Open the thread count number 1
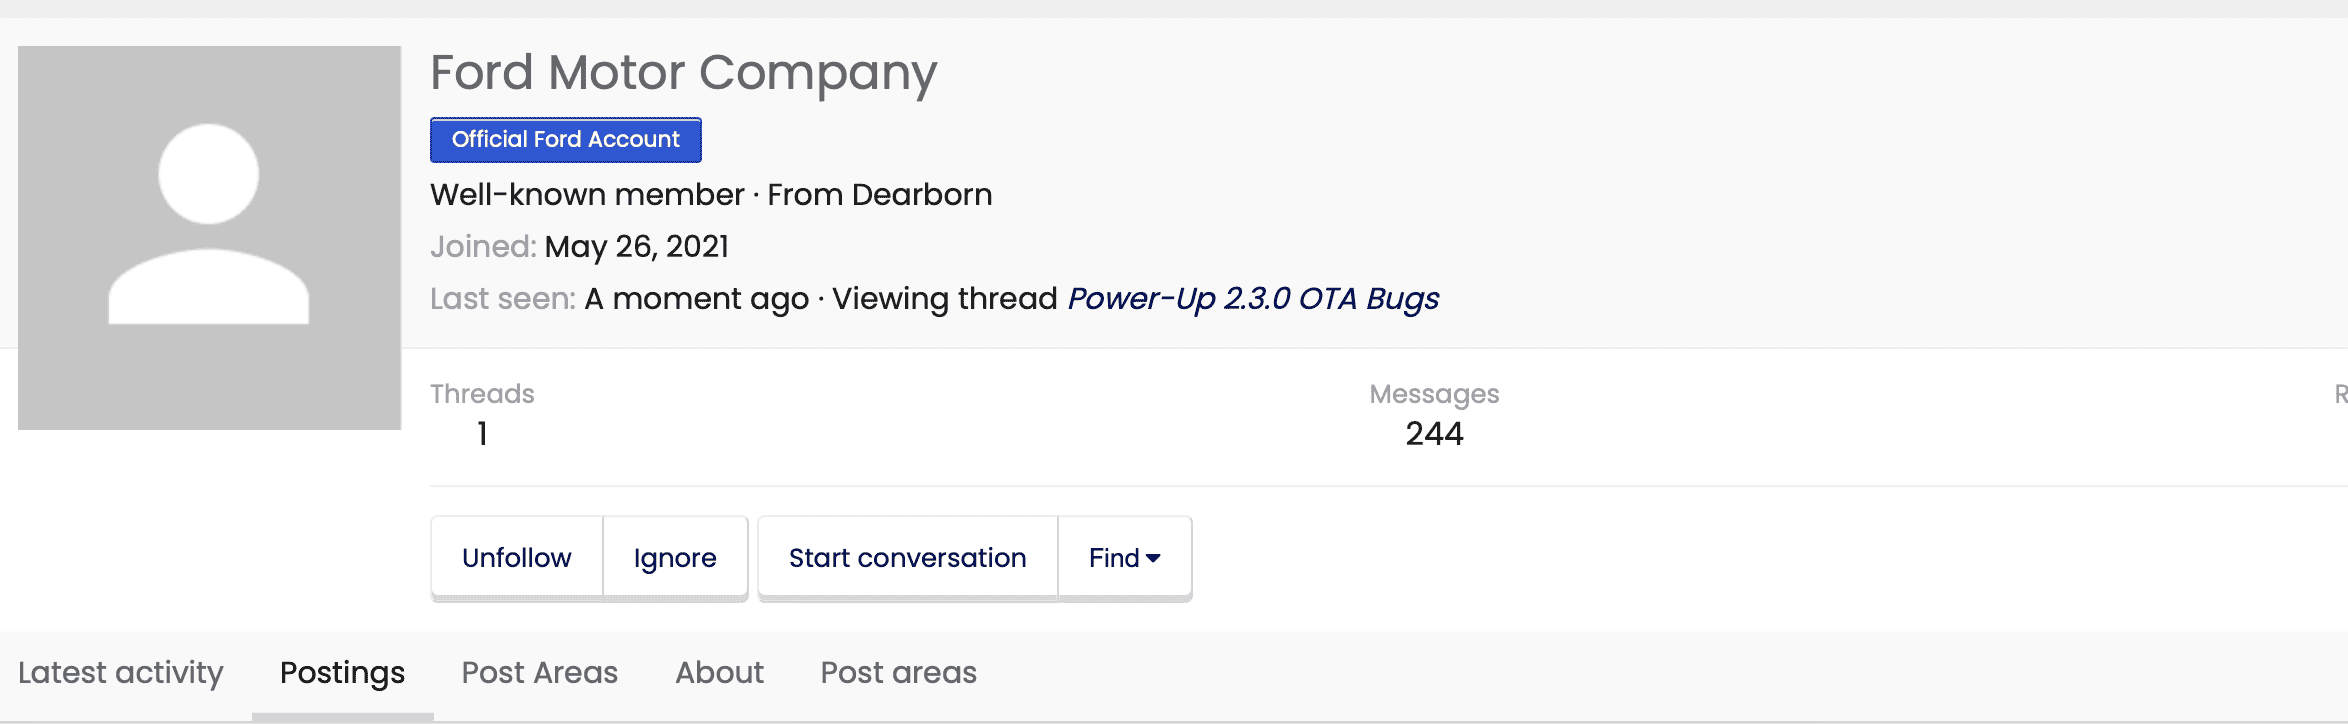2348x724 pixels. tap(482, 434)
